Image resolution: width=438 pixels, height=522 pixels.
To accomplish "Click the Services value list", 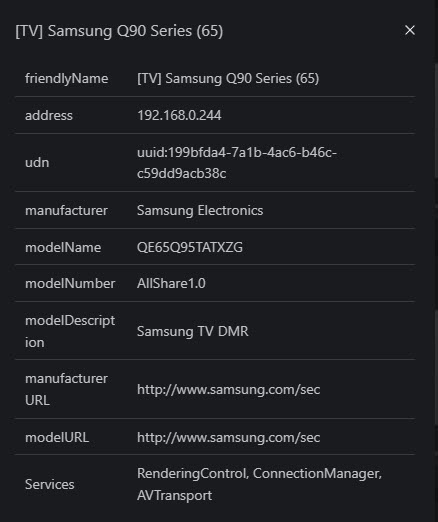I will click(x=259, y=484).
